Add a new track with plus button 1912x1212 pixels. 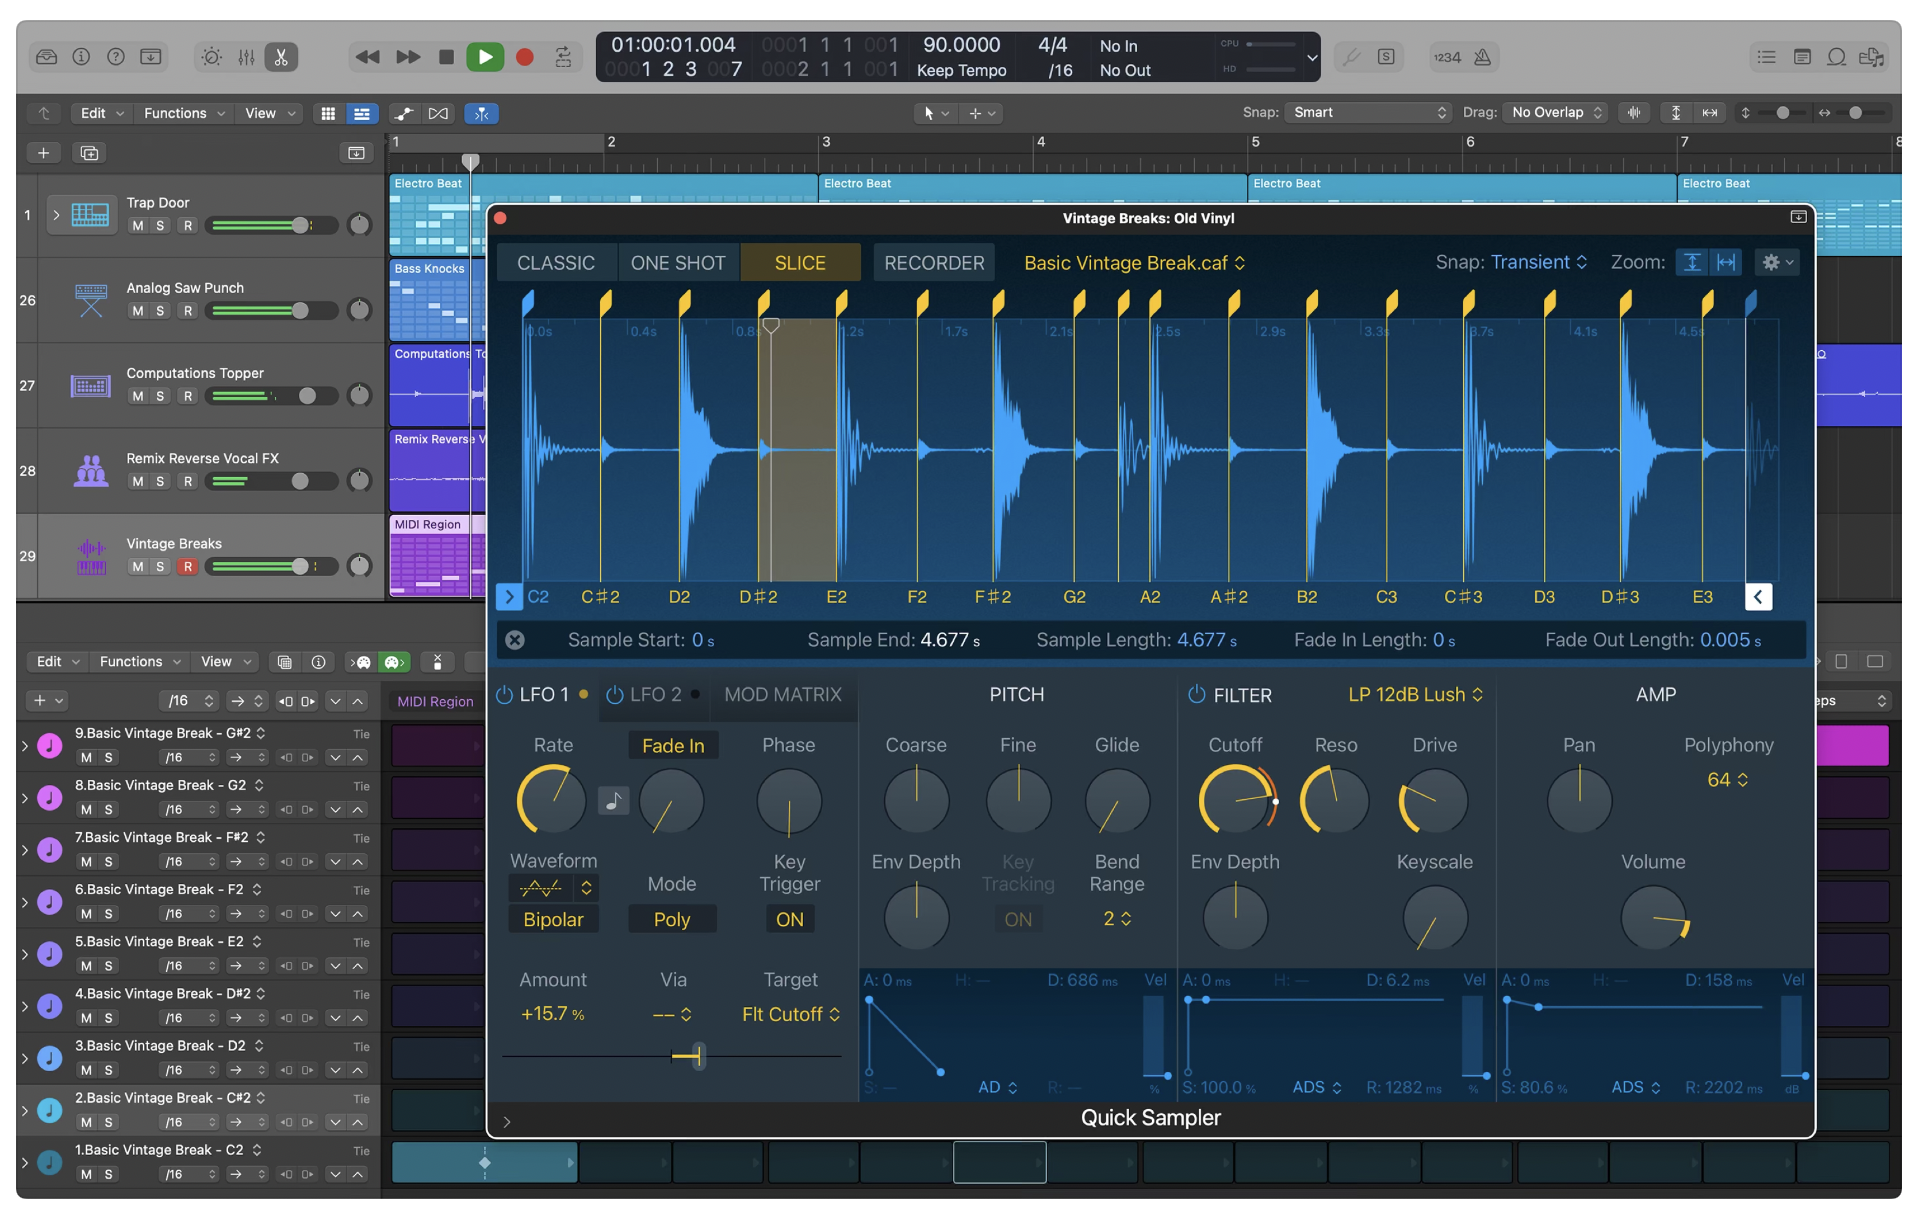pos(43,153)
